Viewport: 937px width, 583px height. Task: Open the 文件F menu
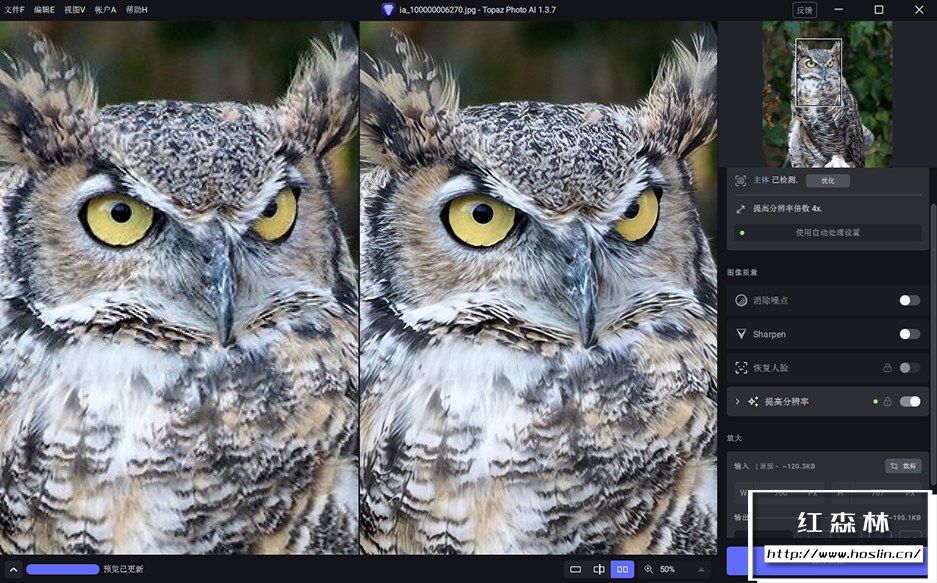[x=14, y=10]
